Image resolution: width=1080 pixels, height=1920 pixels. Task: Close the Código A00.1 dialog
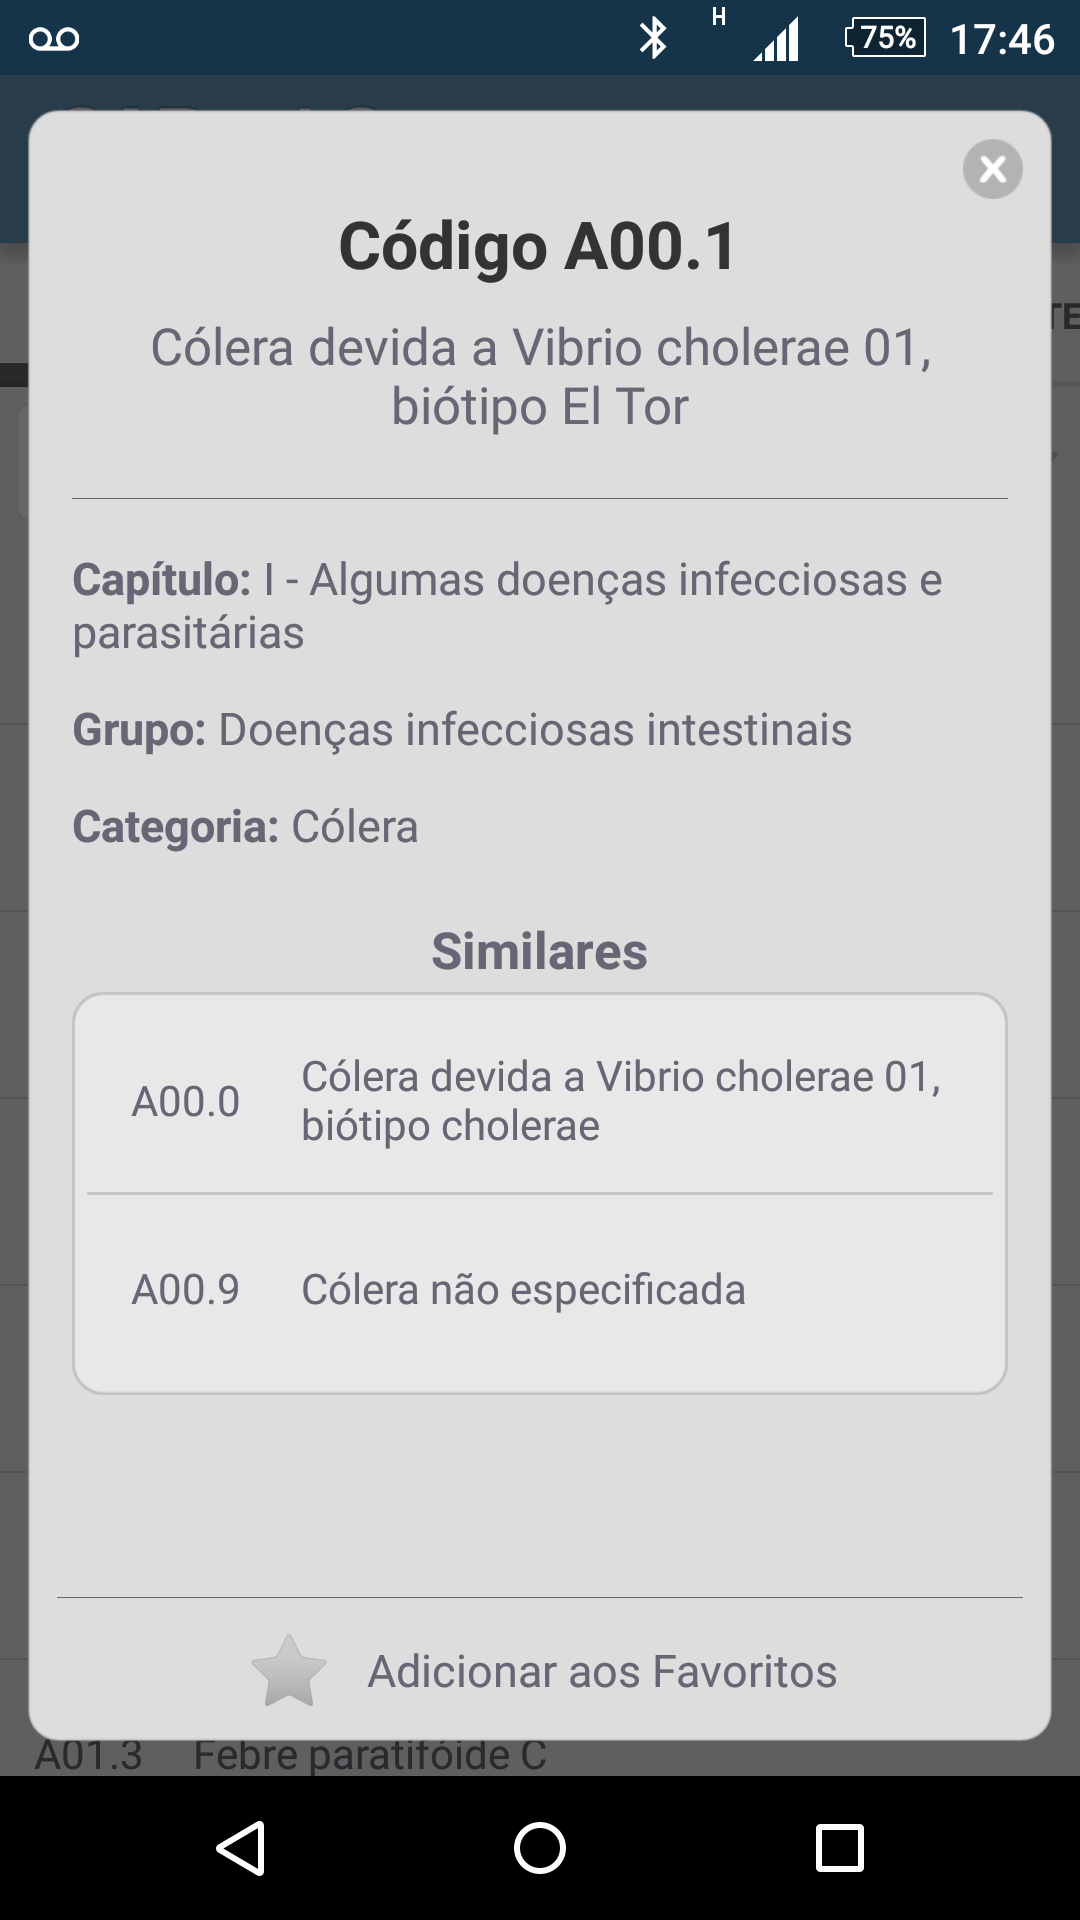(x=992, y=169)
